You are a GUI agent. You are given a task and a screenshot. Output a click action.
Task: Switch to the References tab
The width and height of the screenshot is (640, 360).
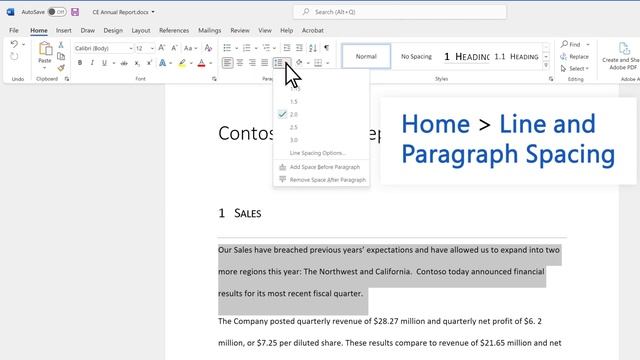click(174, 30)
